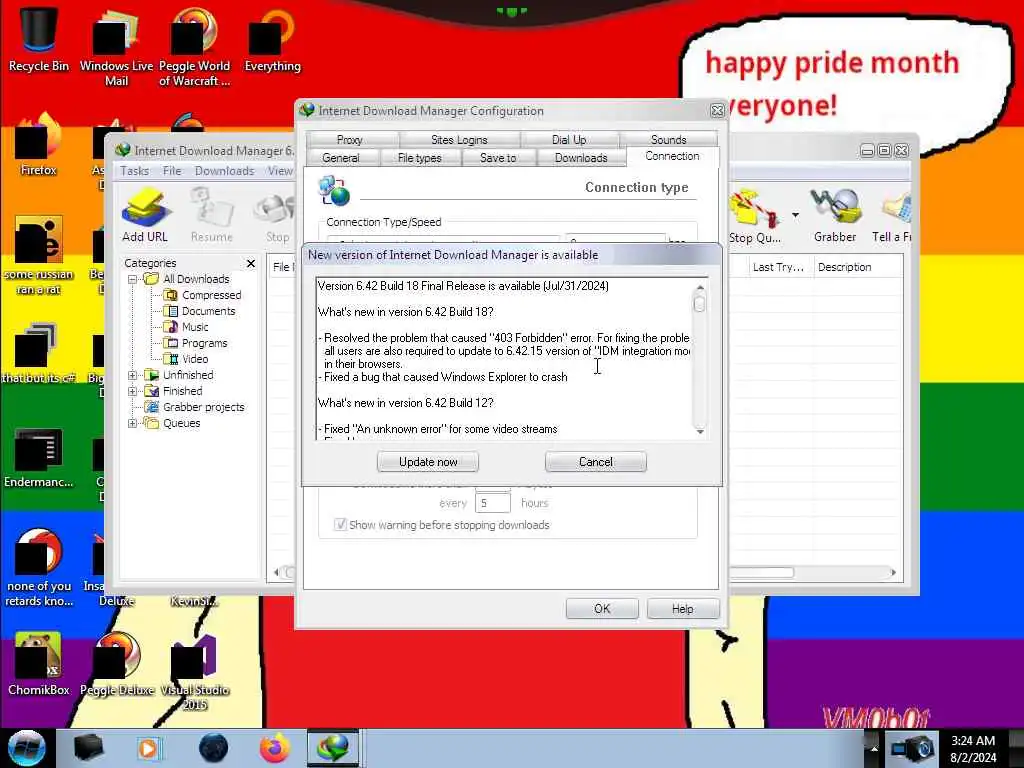
Task: Toggle Show warning before stopping downloads
Action: (340, 524)
